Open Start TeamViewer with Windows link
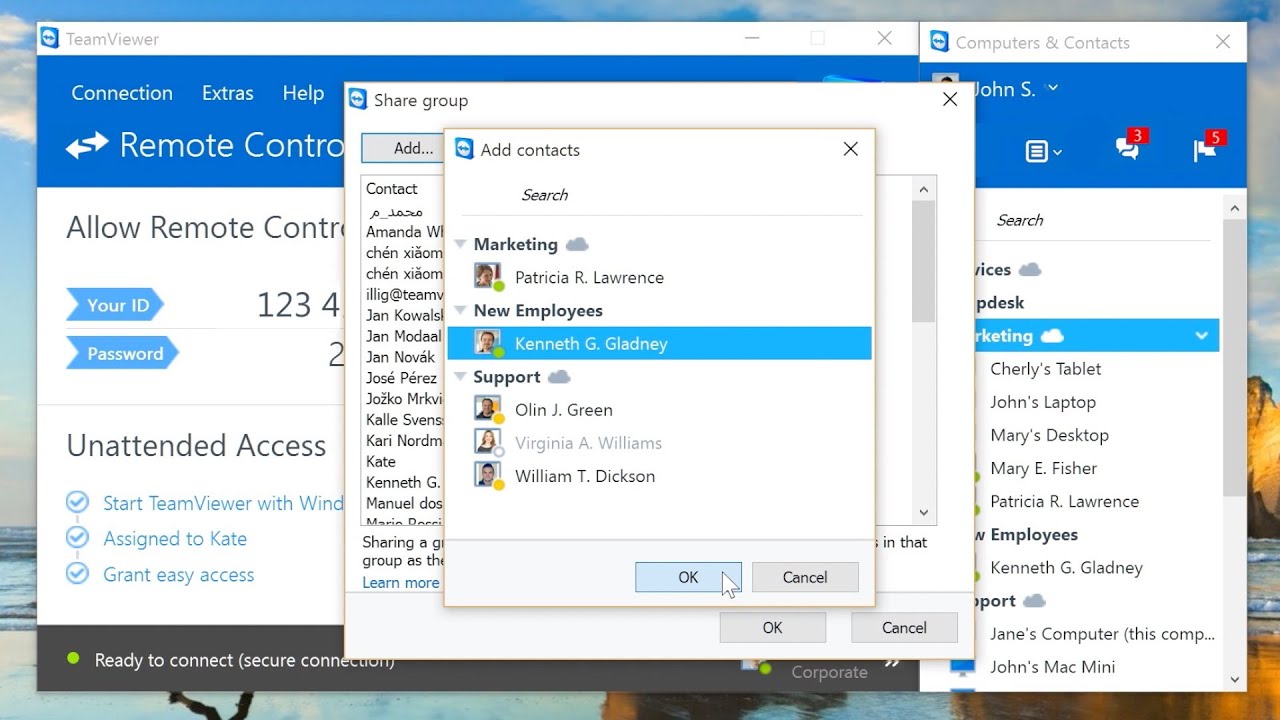The image size is (1280, 720). click(223, 503)
